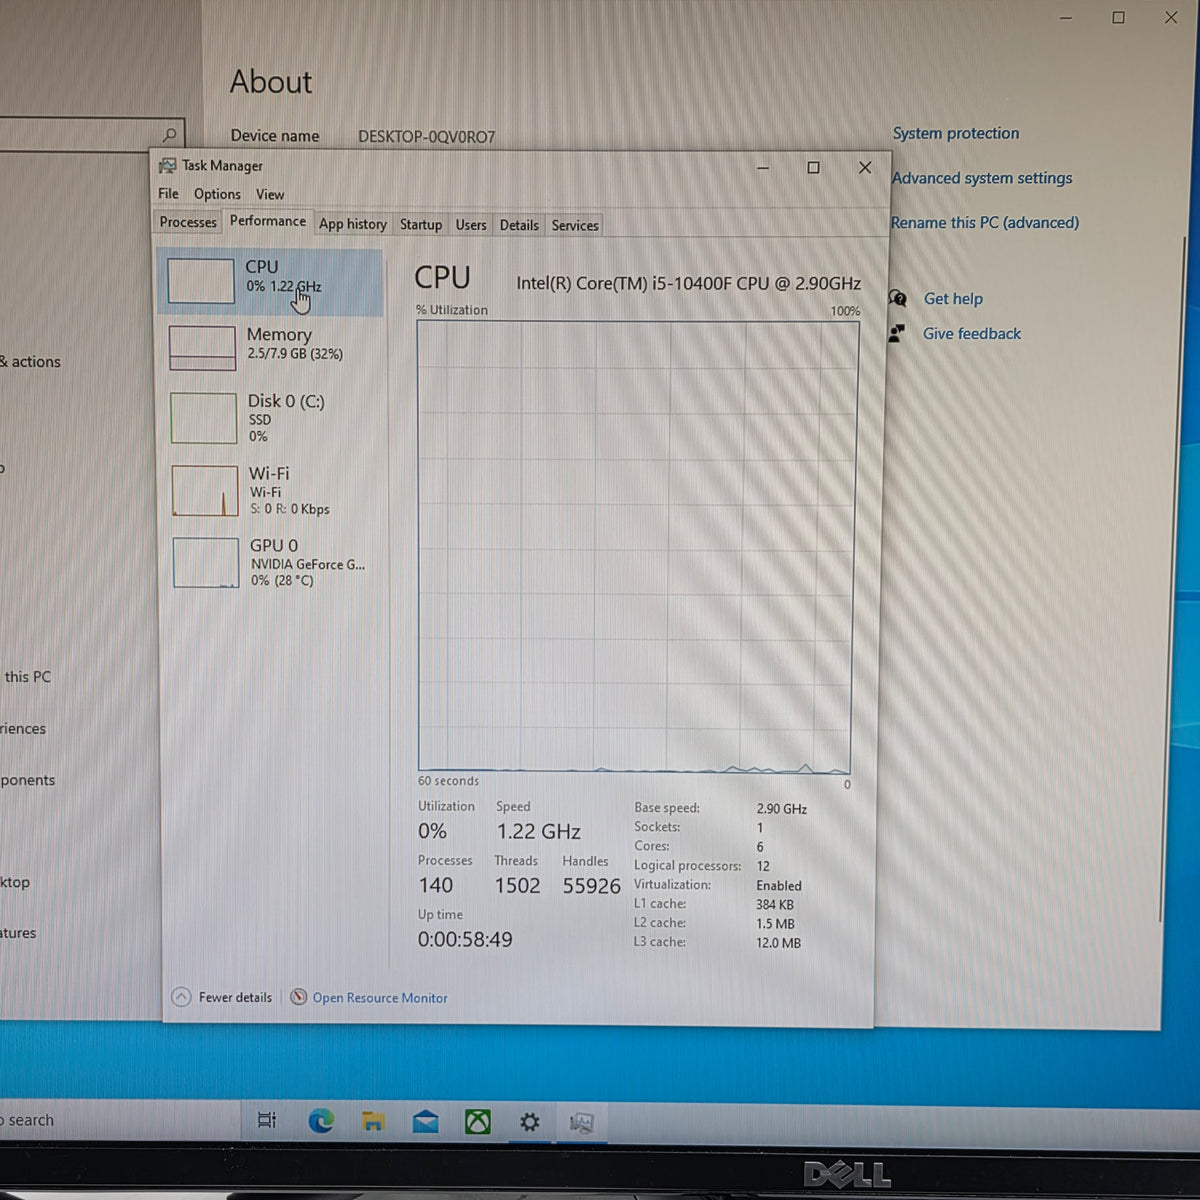Launch Microsoft Edge from the taskbar
This screenshot has width=1200, height=1200.
point(321,1121)
